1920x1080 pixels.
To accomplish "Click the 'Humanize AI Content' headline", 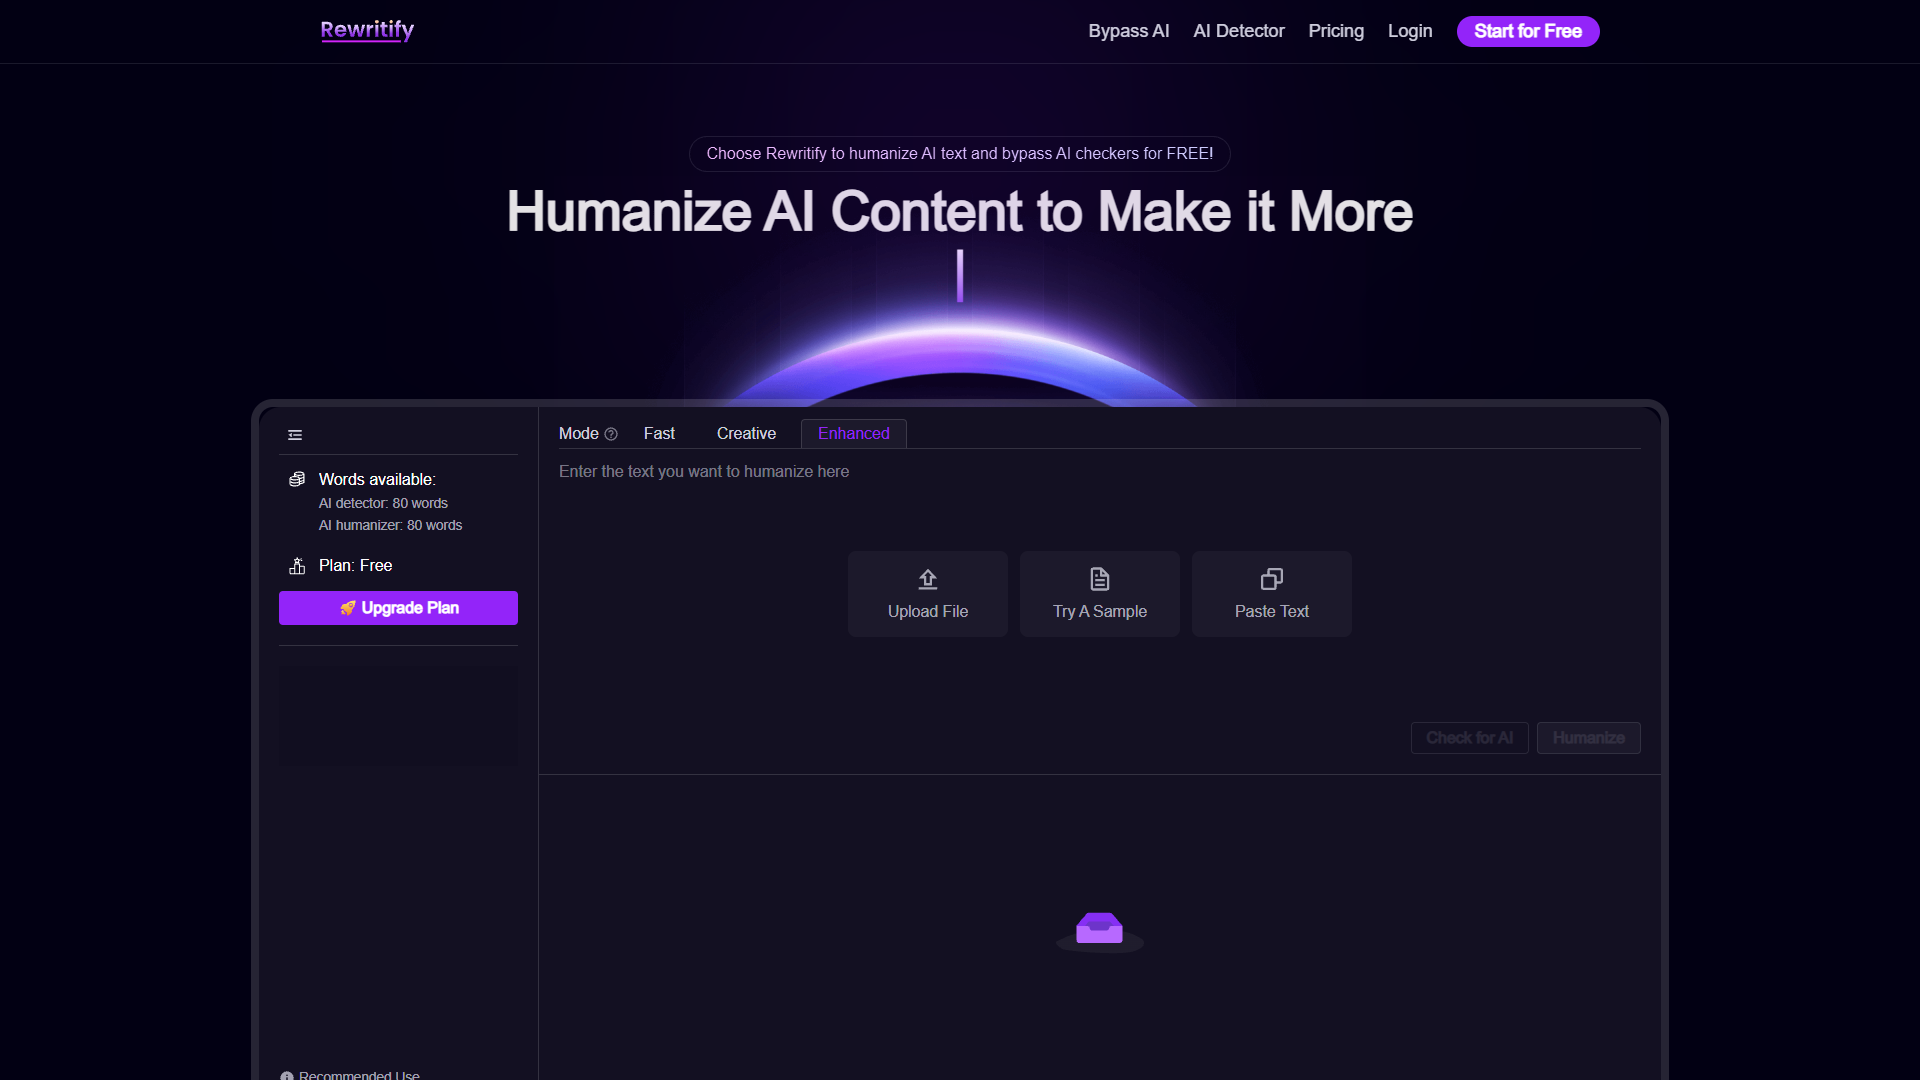I will pyautogui.click(x=960, y=212).
